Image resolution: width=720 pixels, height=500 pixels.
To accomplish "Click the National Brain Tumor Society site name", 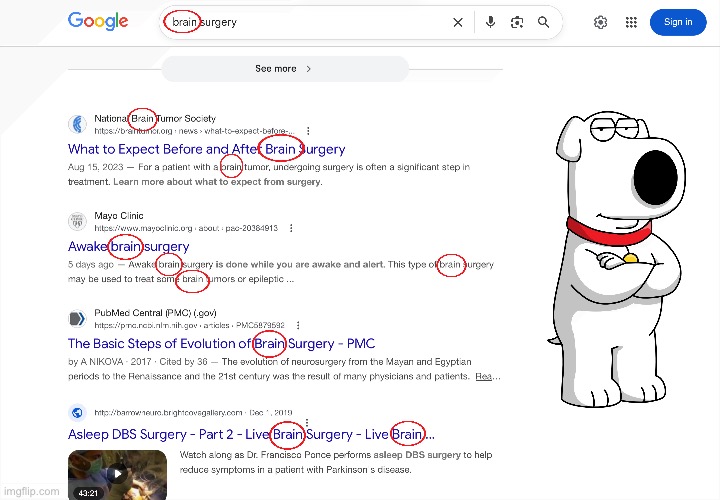I will 155,118.
